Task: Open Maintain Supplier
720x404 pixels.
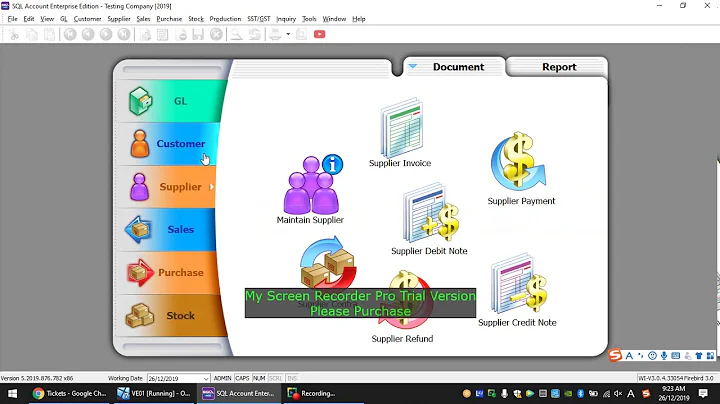Action: tap(311, 189)
